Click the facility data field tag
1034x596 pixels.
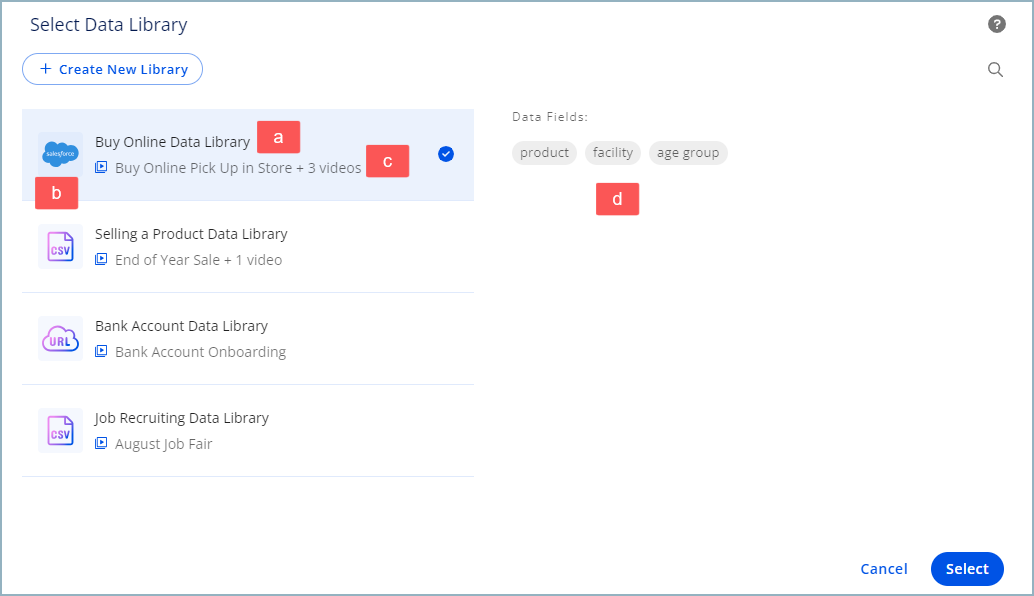pyautogui.click(x=613, y=153)
